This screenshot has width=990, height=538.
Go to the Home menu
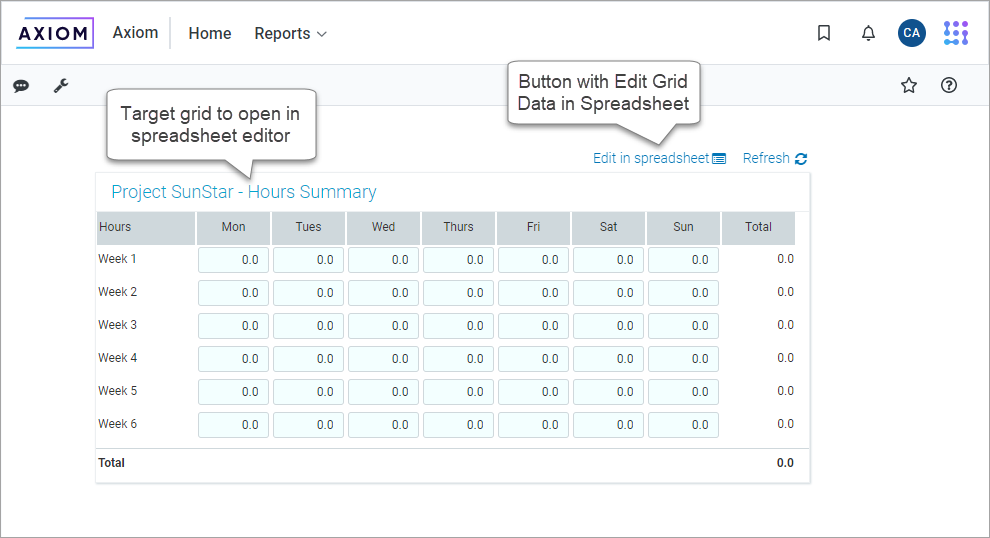click(210, 33)
